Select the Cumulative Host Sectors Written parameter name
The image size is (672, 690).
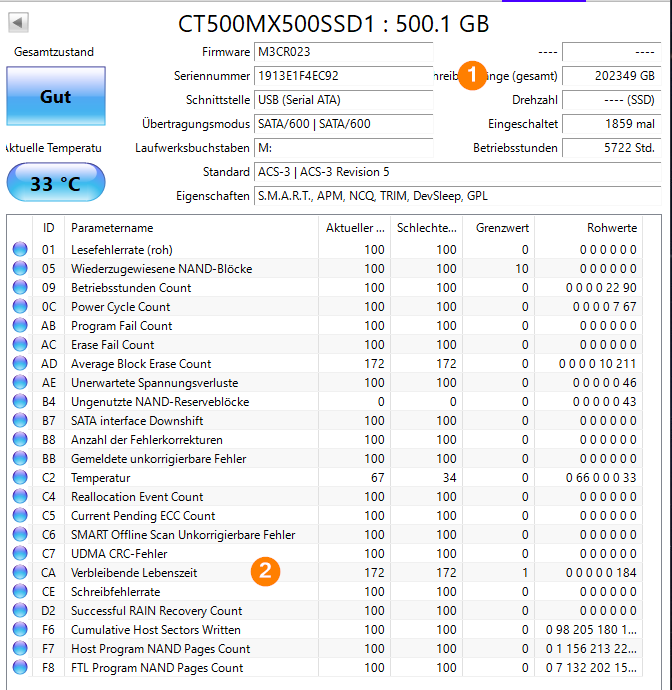pos(156,630)
